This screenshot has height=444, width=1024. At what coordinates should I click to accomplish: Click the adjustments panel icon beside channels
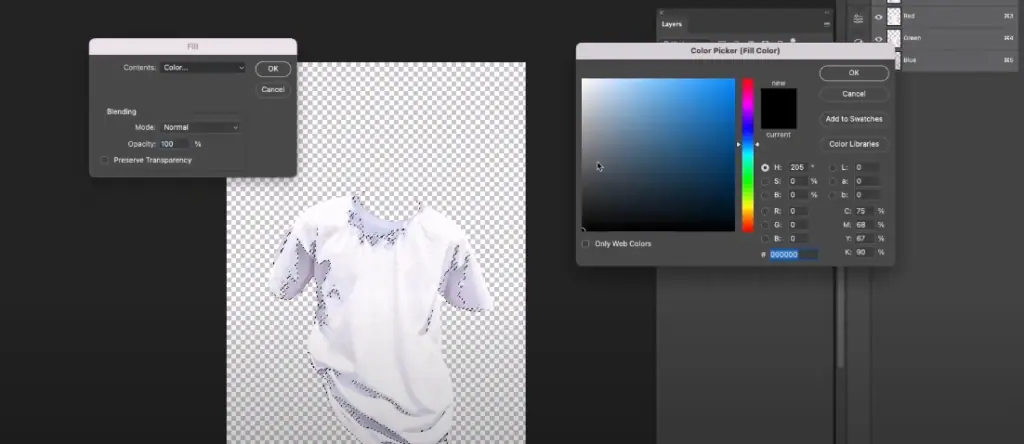[858, 19]
